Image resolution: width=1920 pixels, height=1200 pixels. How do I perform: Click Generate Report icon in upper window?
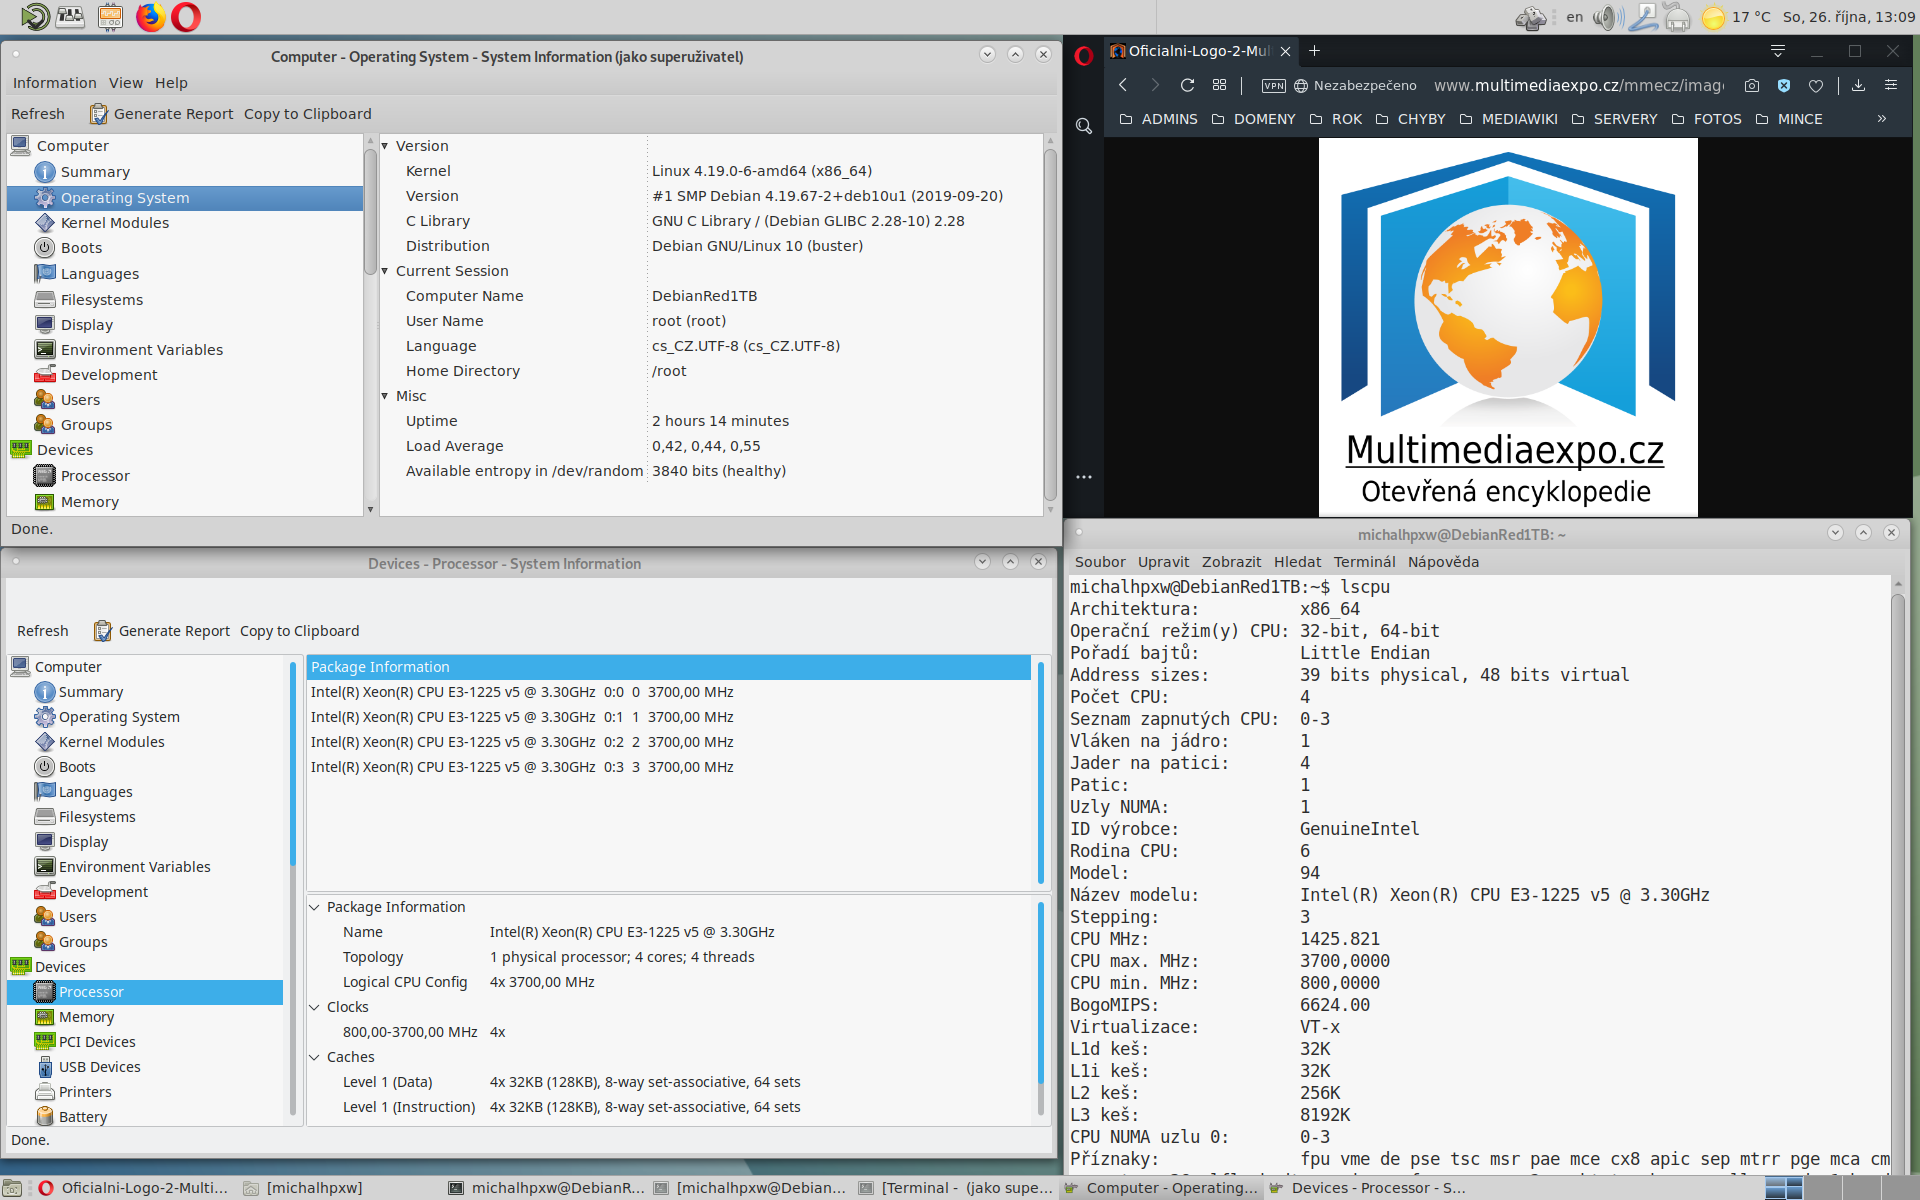pos(99,114)
